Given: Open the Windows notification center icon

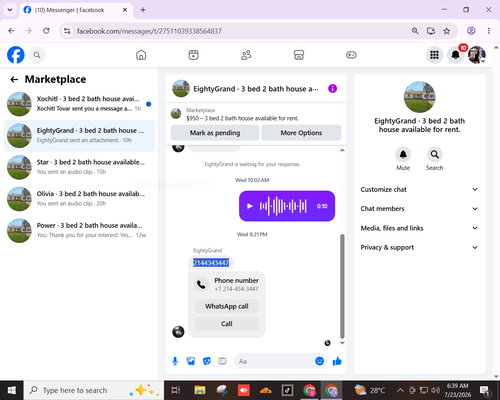Looking at the screenshot, I should coord(484,390).
